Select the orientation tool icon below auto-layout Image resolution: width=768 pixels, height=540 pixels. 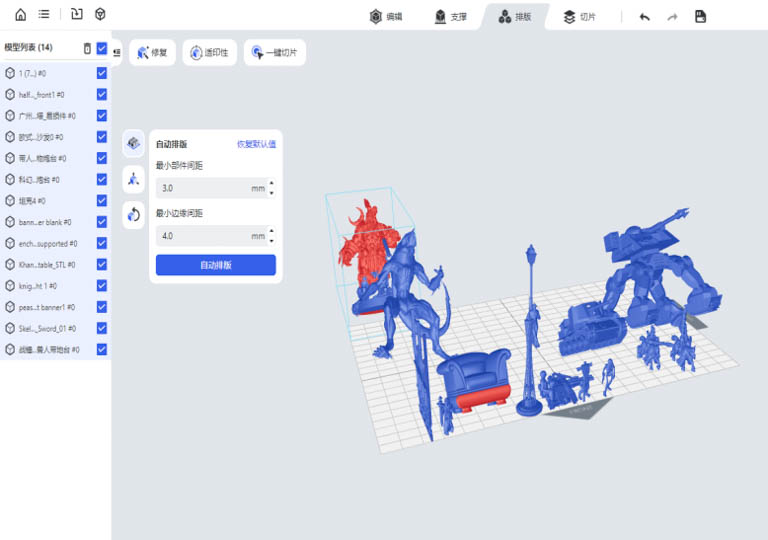pos(133,179)
